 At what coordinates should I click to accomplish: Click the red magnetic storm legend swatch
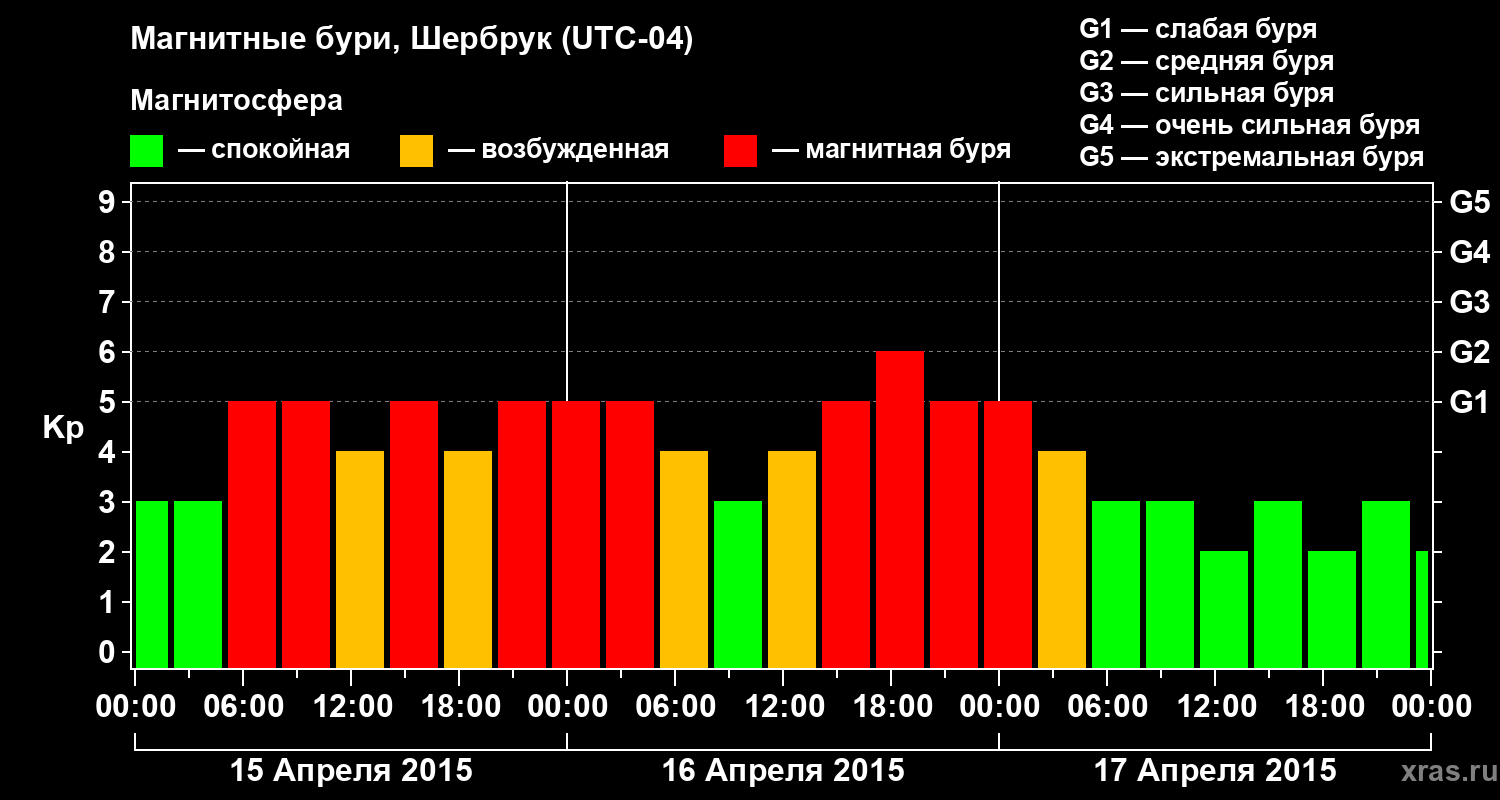[x=741, y=151]
